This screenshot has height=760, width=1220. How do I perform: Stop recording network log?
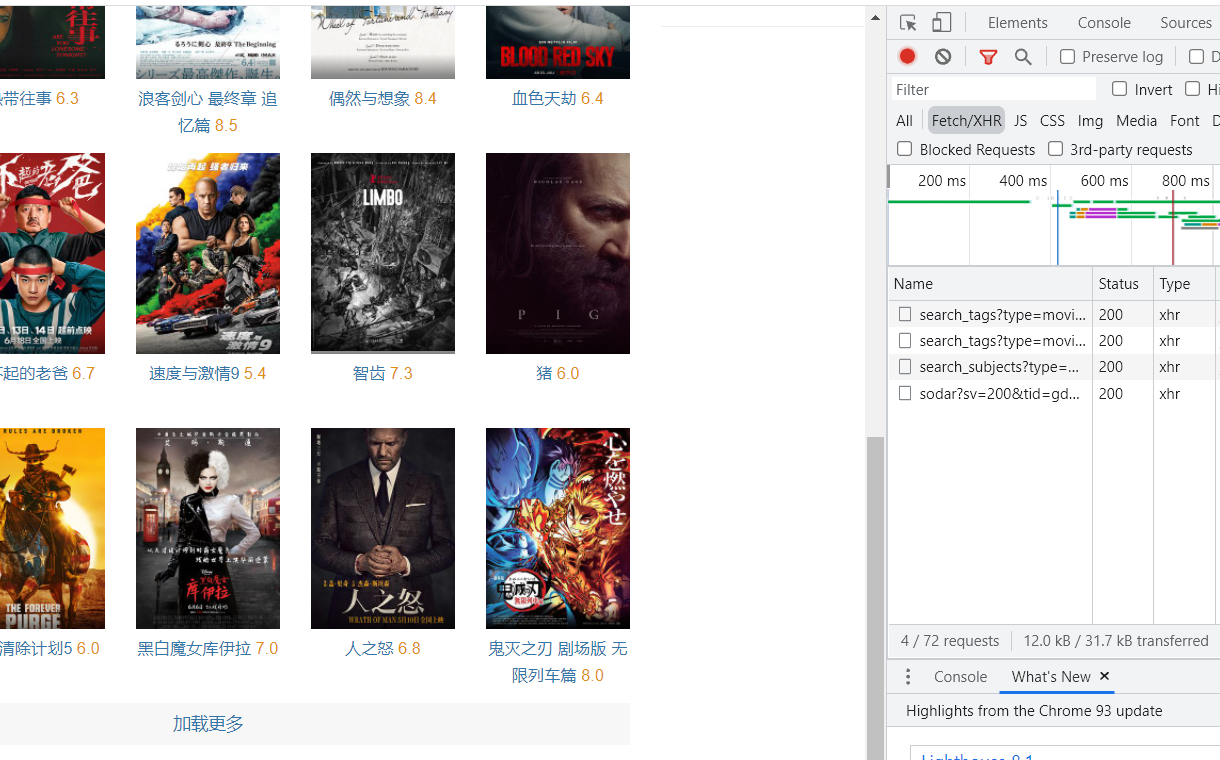click(x=907, y=57)
